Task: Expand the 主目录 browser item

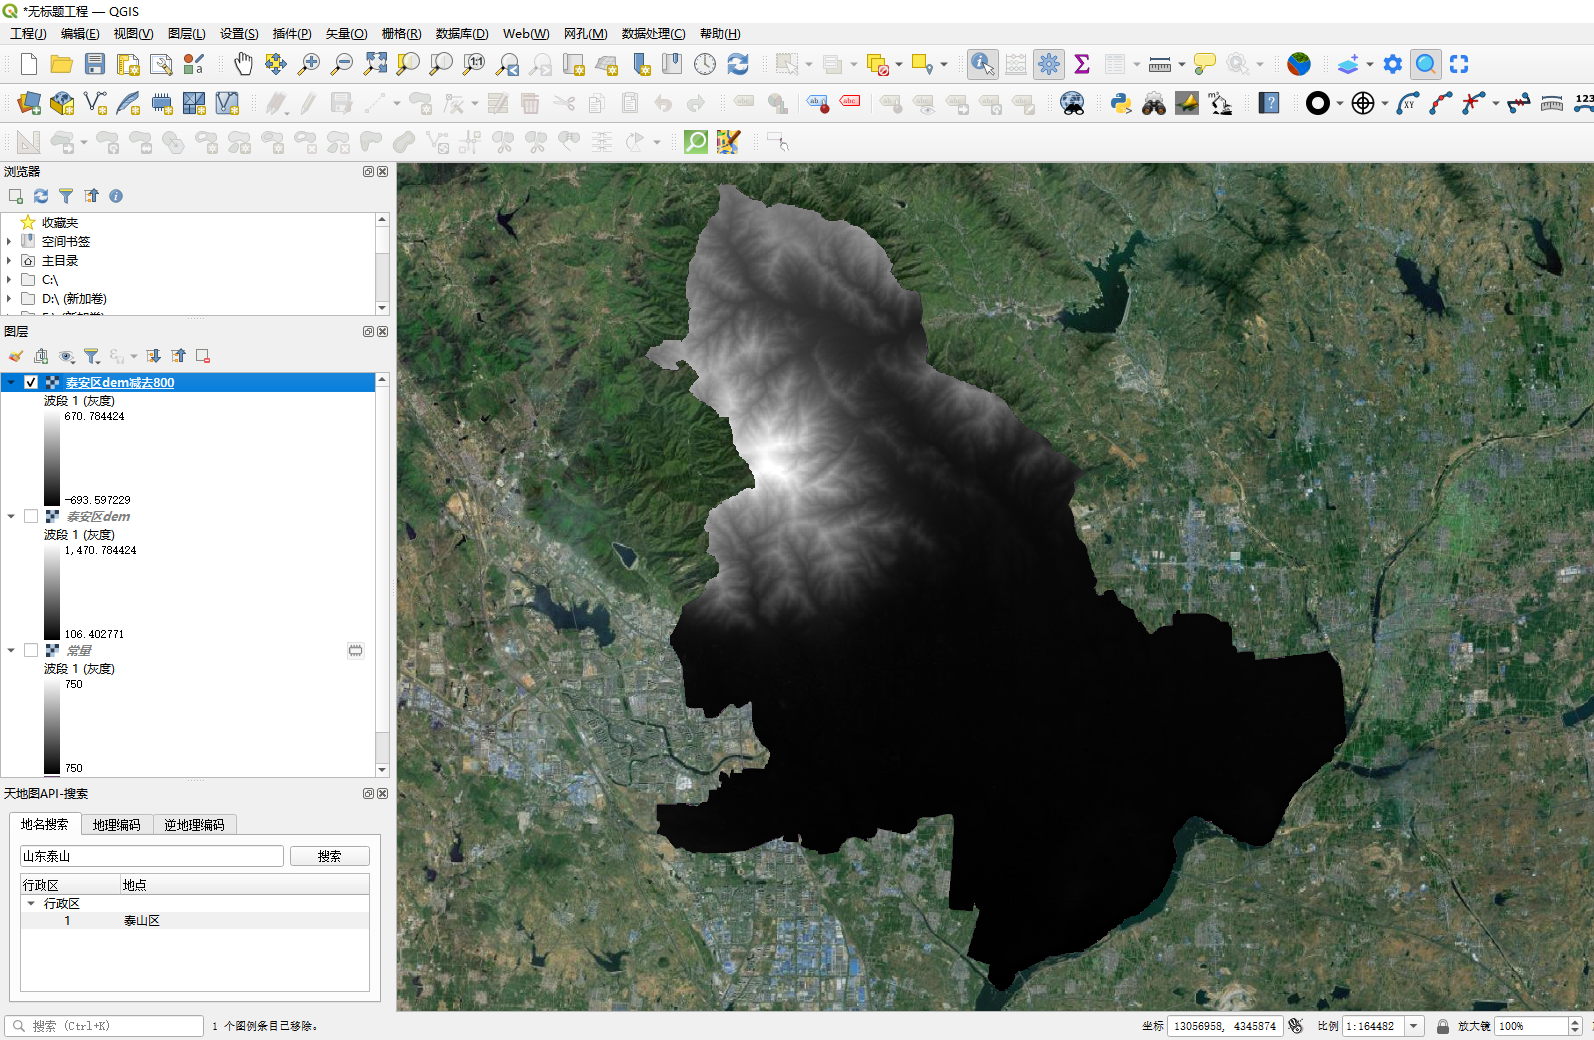Action: click(9, 260)
